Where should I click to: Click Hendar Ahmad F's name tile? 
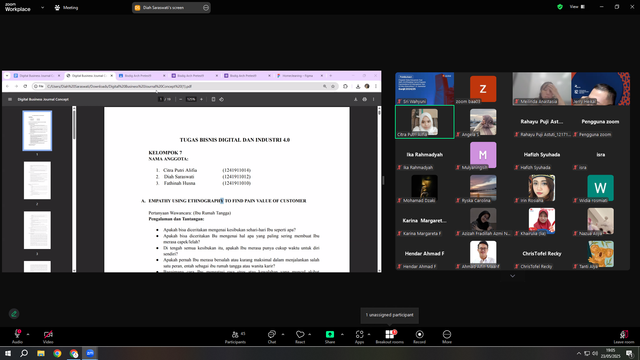coord(424,253)
